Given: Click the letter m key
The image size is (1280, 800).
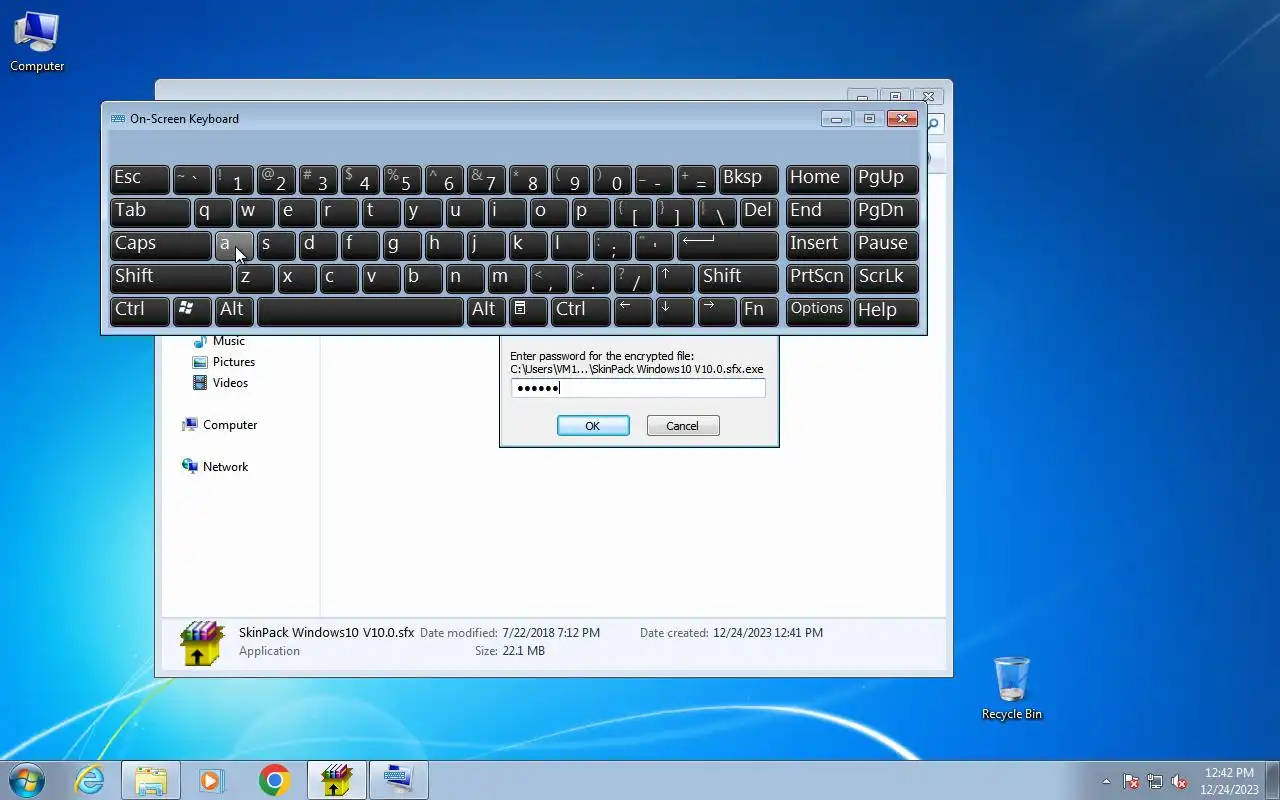Looking at the screenshot, I should pyautogui.click(x=507, y=278).
